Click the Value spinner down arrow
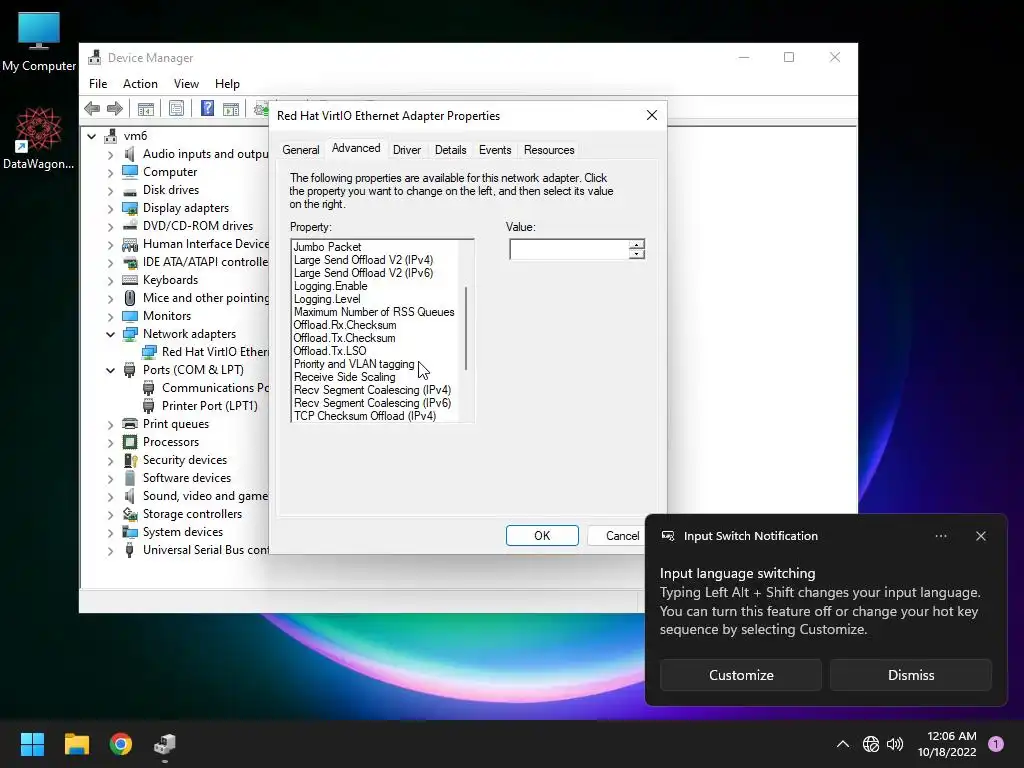Image resolution: width=1024 pixels, height=768 pixels. point(637,253)
